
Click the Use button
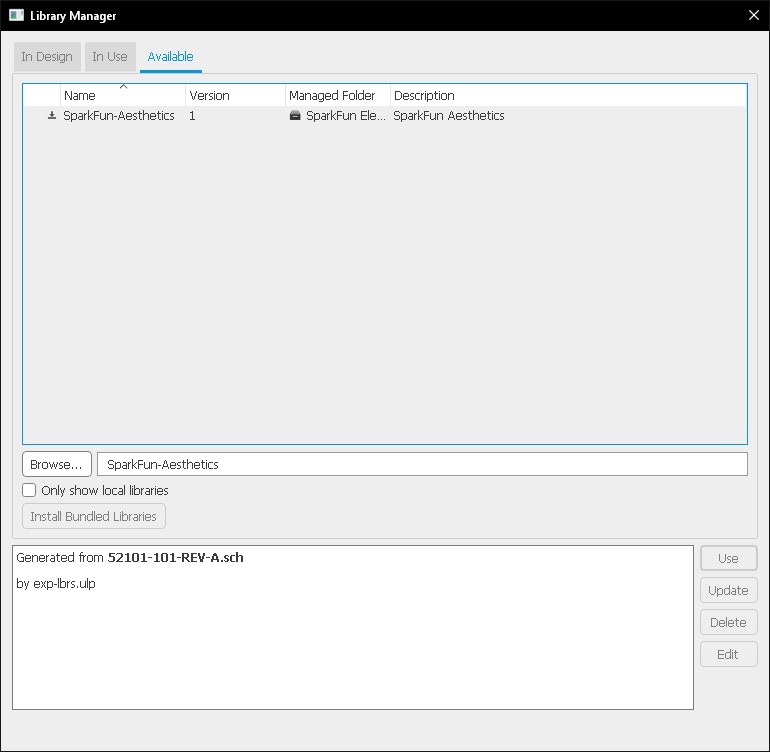pos(728,558)
